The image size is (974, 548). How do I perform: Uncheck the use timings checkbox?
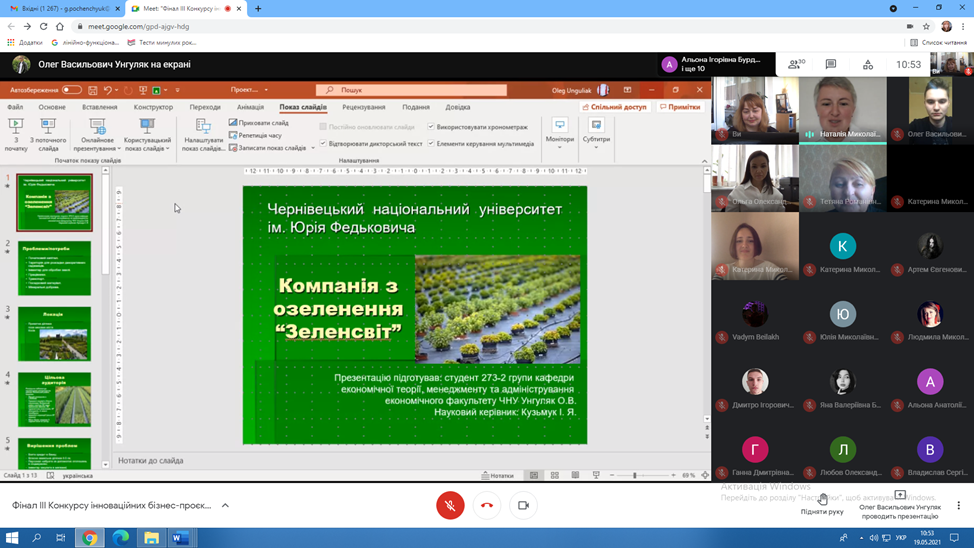[x=431, y=127]
